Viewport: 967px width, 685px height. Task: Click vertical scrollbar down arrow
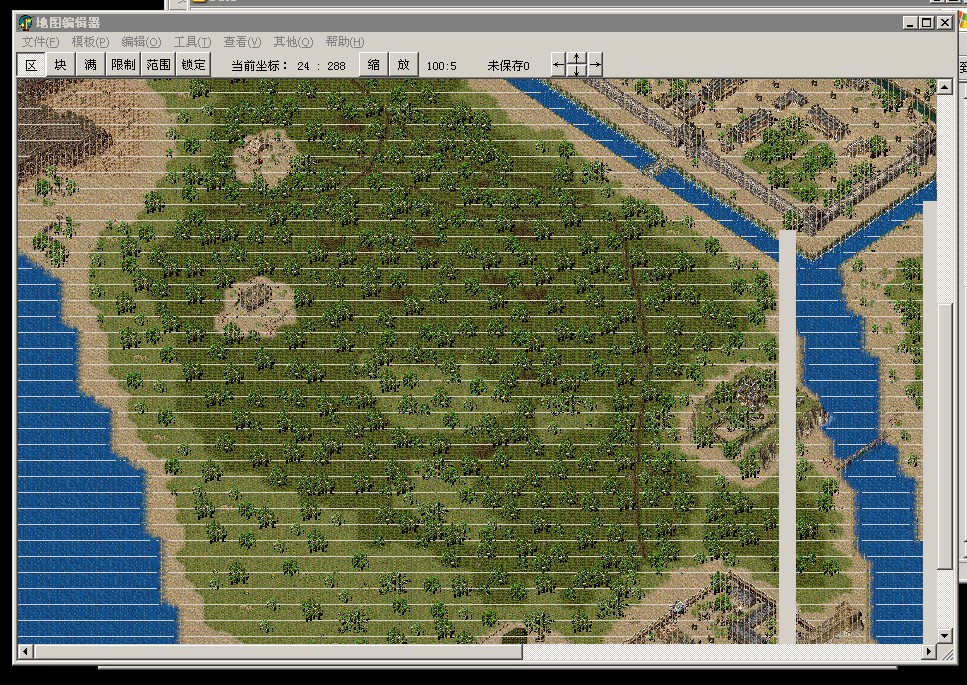tap(944, 636)
